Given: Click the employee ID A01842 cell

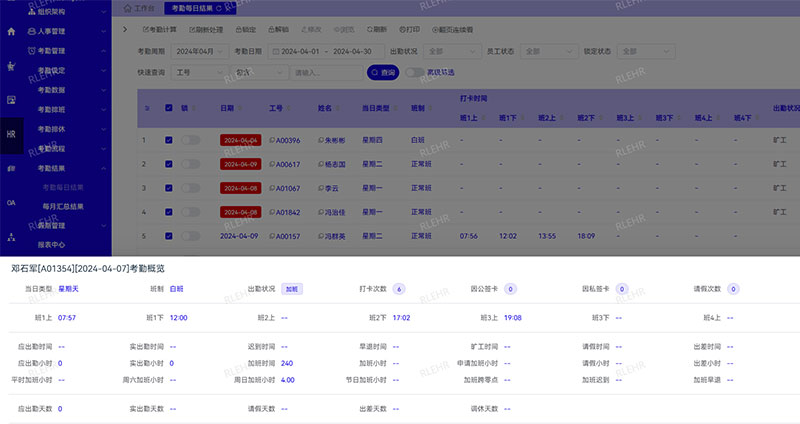Looking at the screenshot, I should (288, 212).
